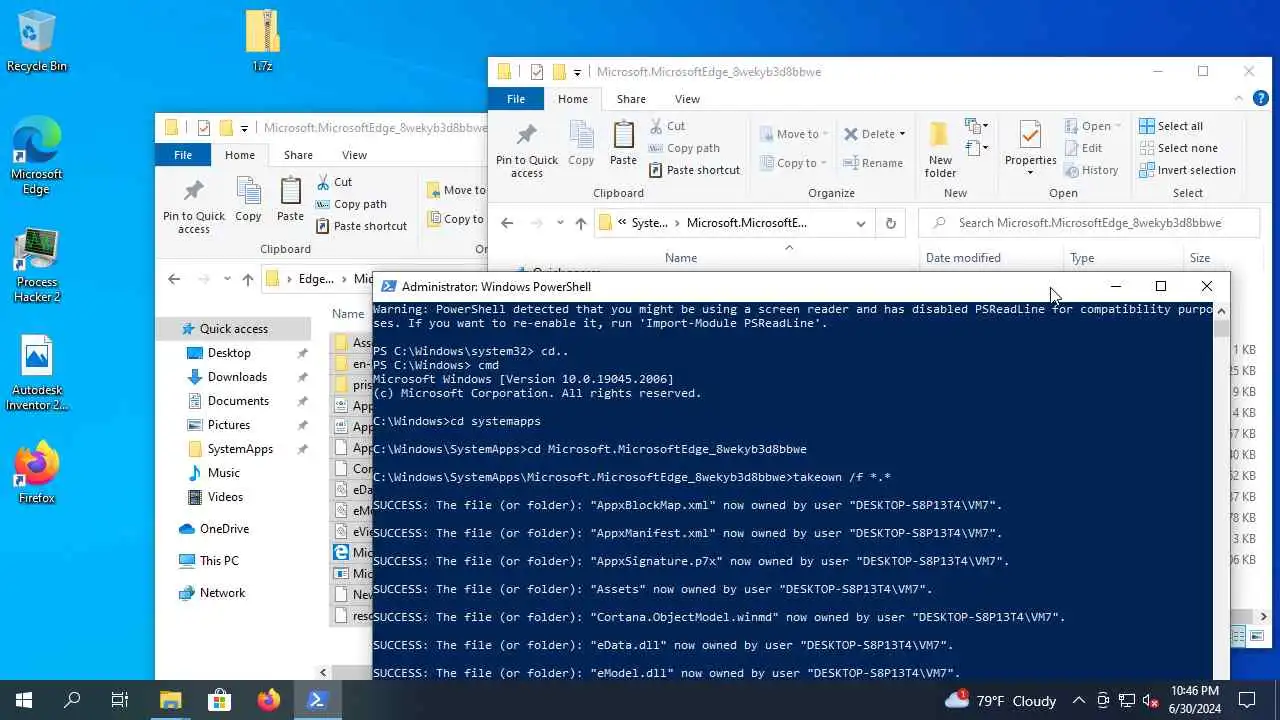
Task: Open the notification center on taskbar
Action: tap(1247, 700)
